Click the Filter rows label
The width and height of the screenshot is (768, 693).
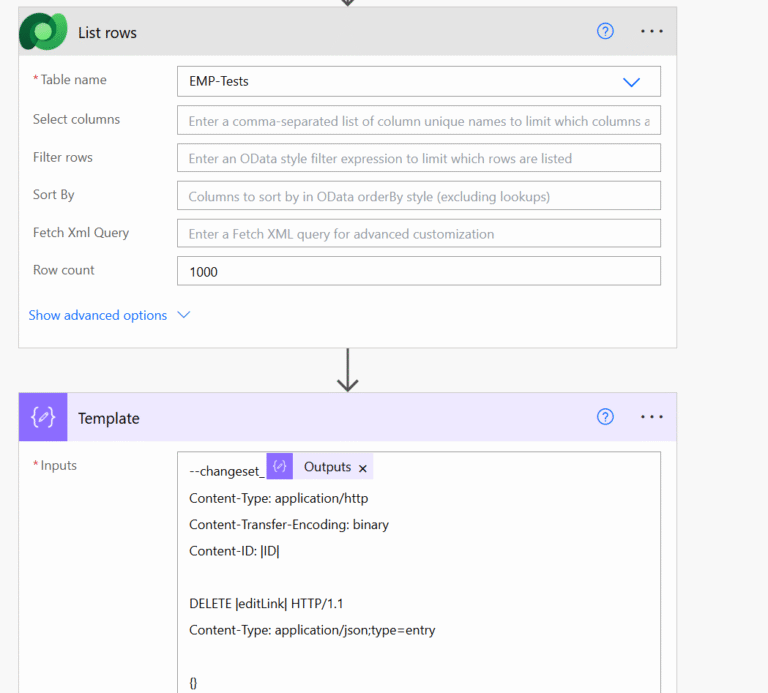point(63,157)
